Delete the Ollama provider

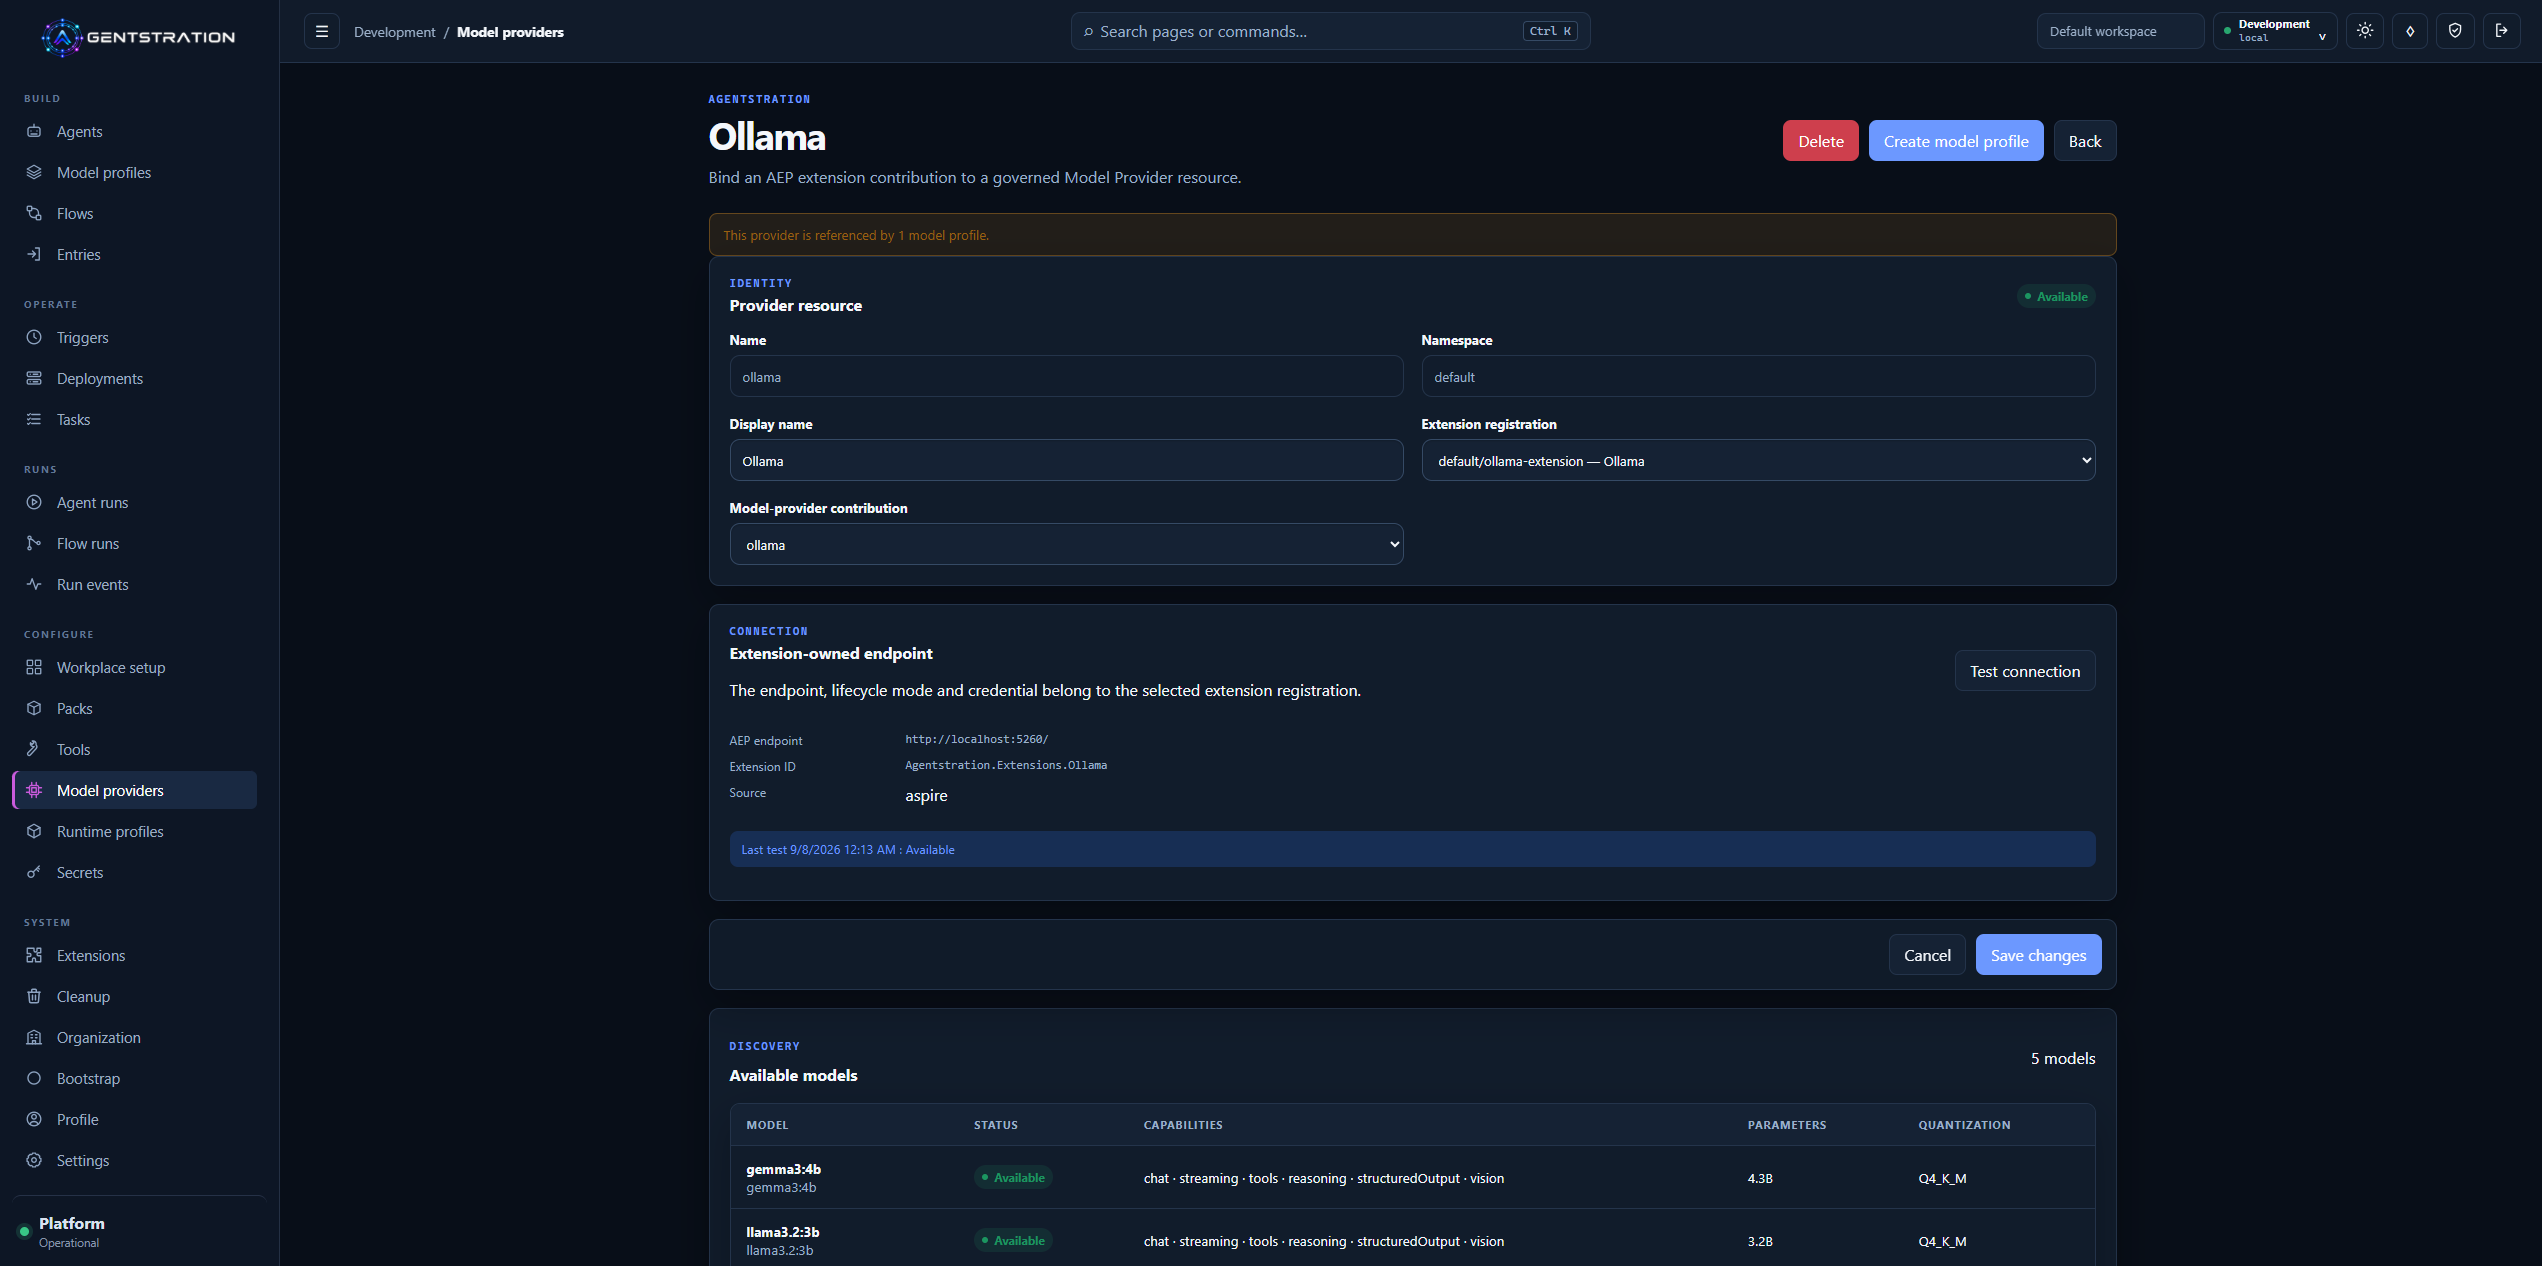tap(1820, 141)
